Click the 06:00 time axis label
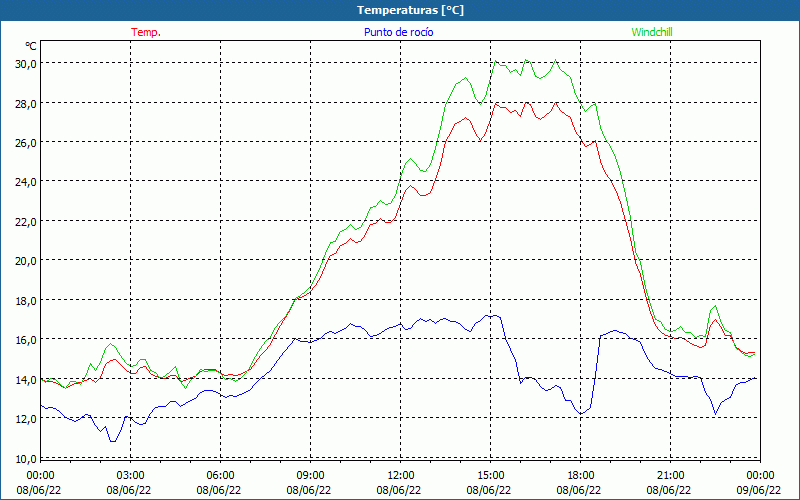Screen dimensions: 800x500 [x=220, y=476]
